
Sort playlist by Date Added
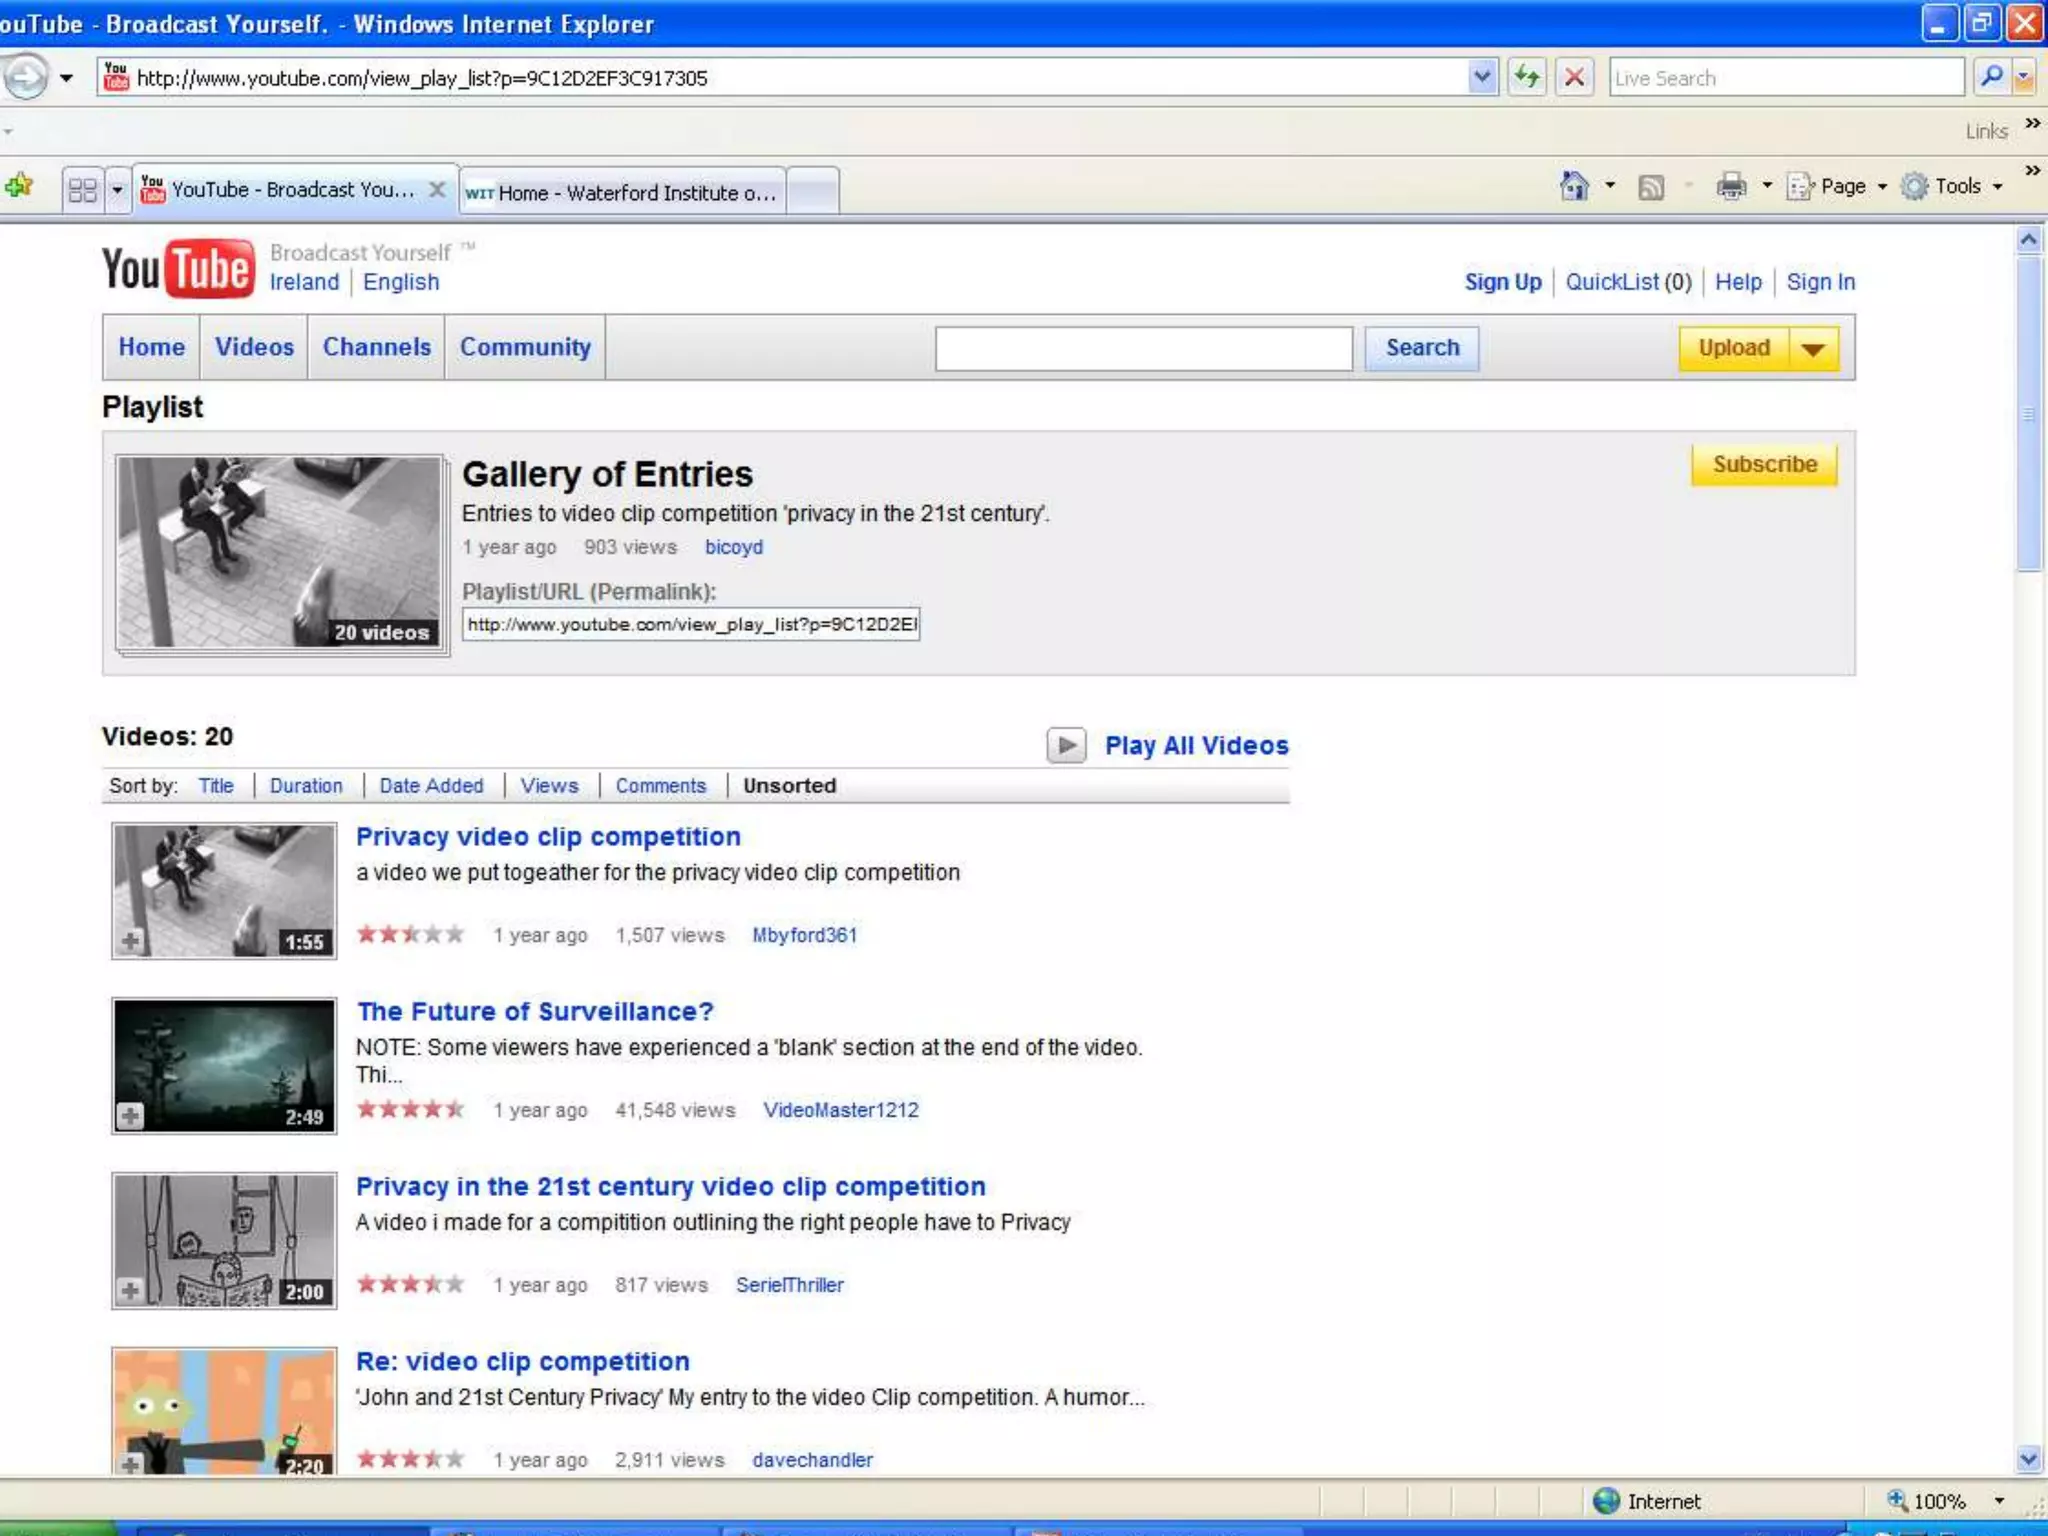[431, 786]
